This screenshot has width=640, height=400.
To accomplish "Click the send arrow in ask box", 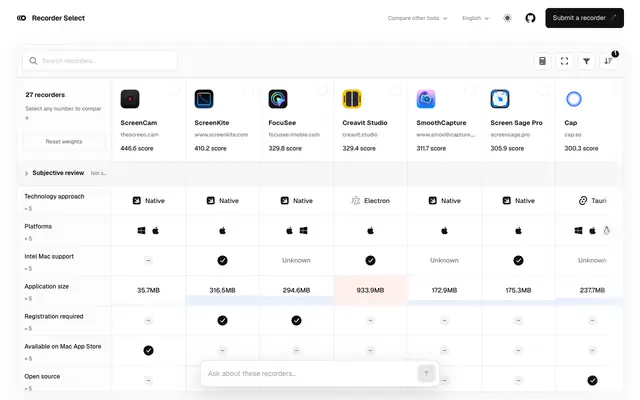I will [426, 373].
